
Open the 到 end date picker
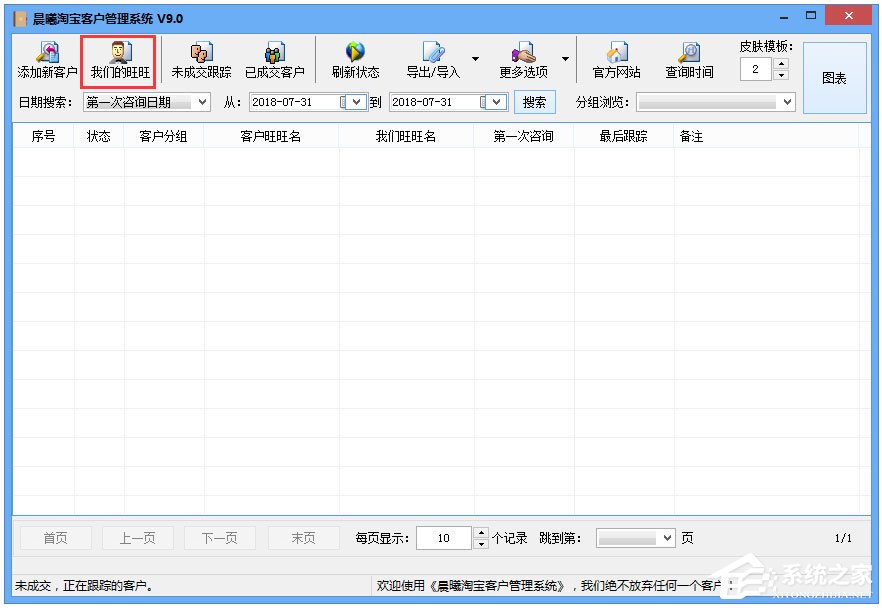(x=496, y=102)
